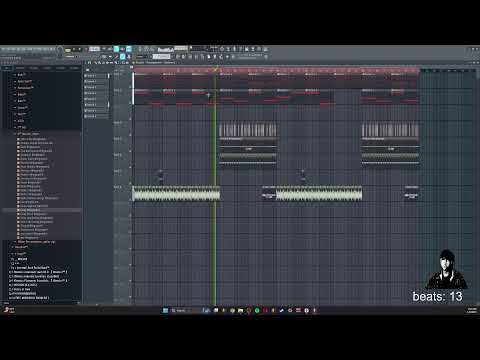The image size is (480, 360).
Task: Click the tempo display
Action: coord(94,49)
